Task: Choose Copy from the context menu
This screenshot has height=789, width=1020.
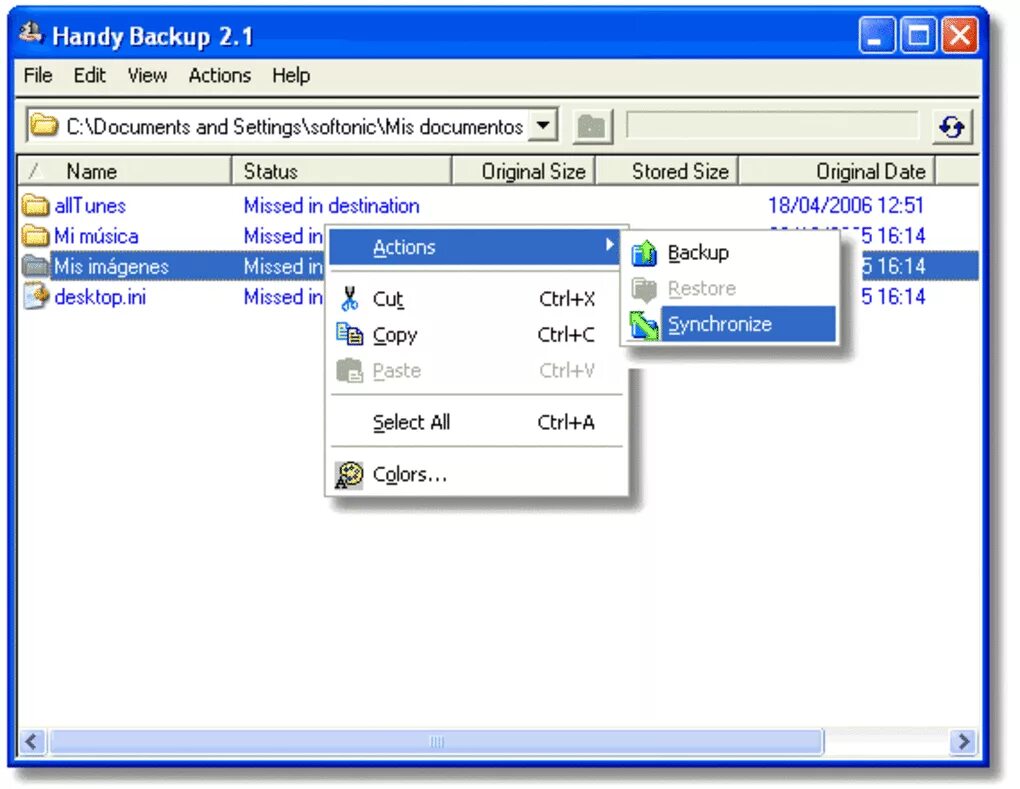Action: coord(476,334)
